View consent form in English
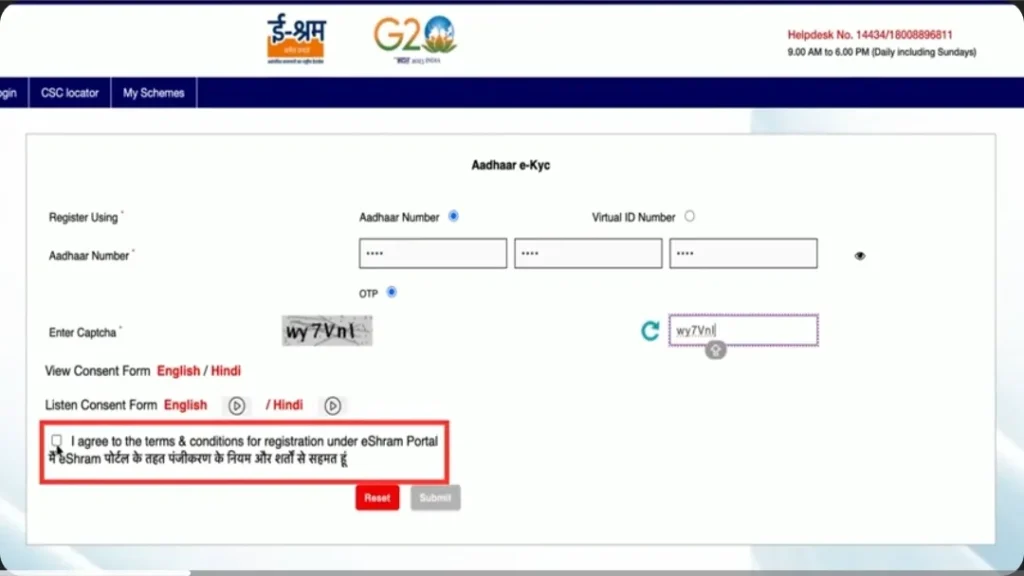This screenshot has width=1024, height=576. 178,371
